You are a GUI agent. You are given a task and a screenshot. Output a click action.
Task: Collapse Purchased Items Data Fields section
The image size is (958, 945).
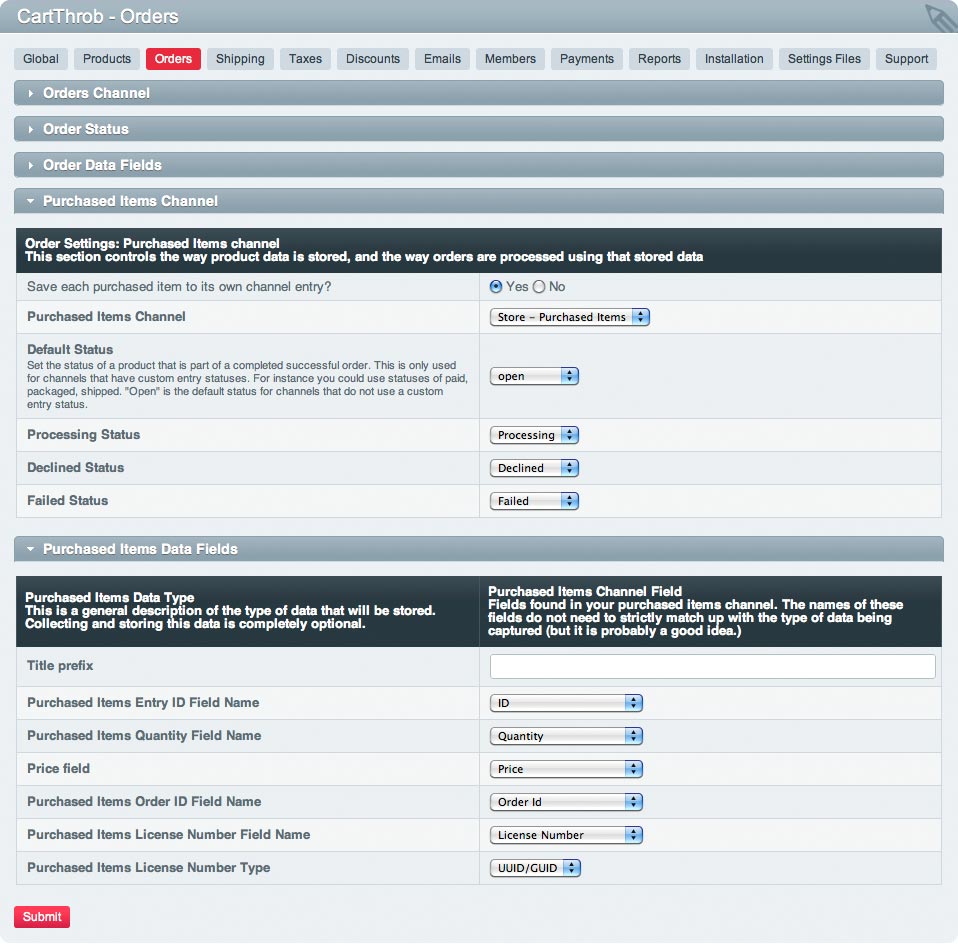click(x=140, y=549)
